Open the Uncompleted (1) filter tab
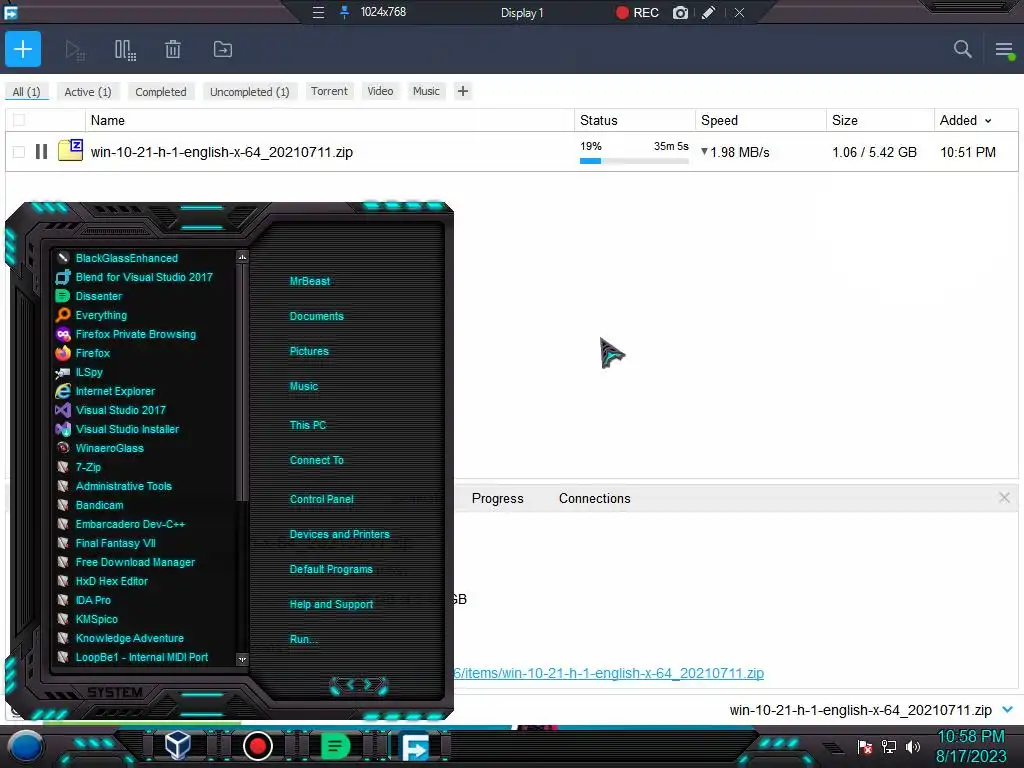 click(x=249, y=91)
